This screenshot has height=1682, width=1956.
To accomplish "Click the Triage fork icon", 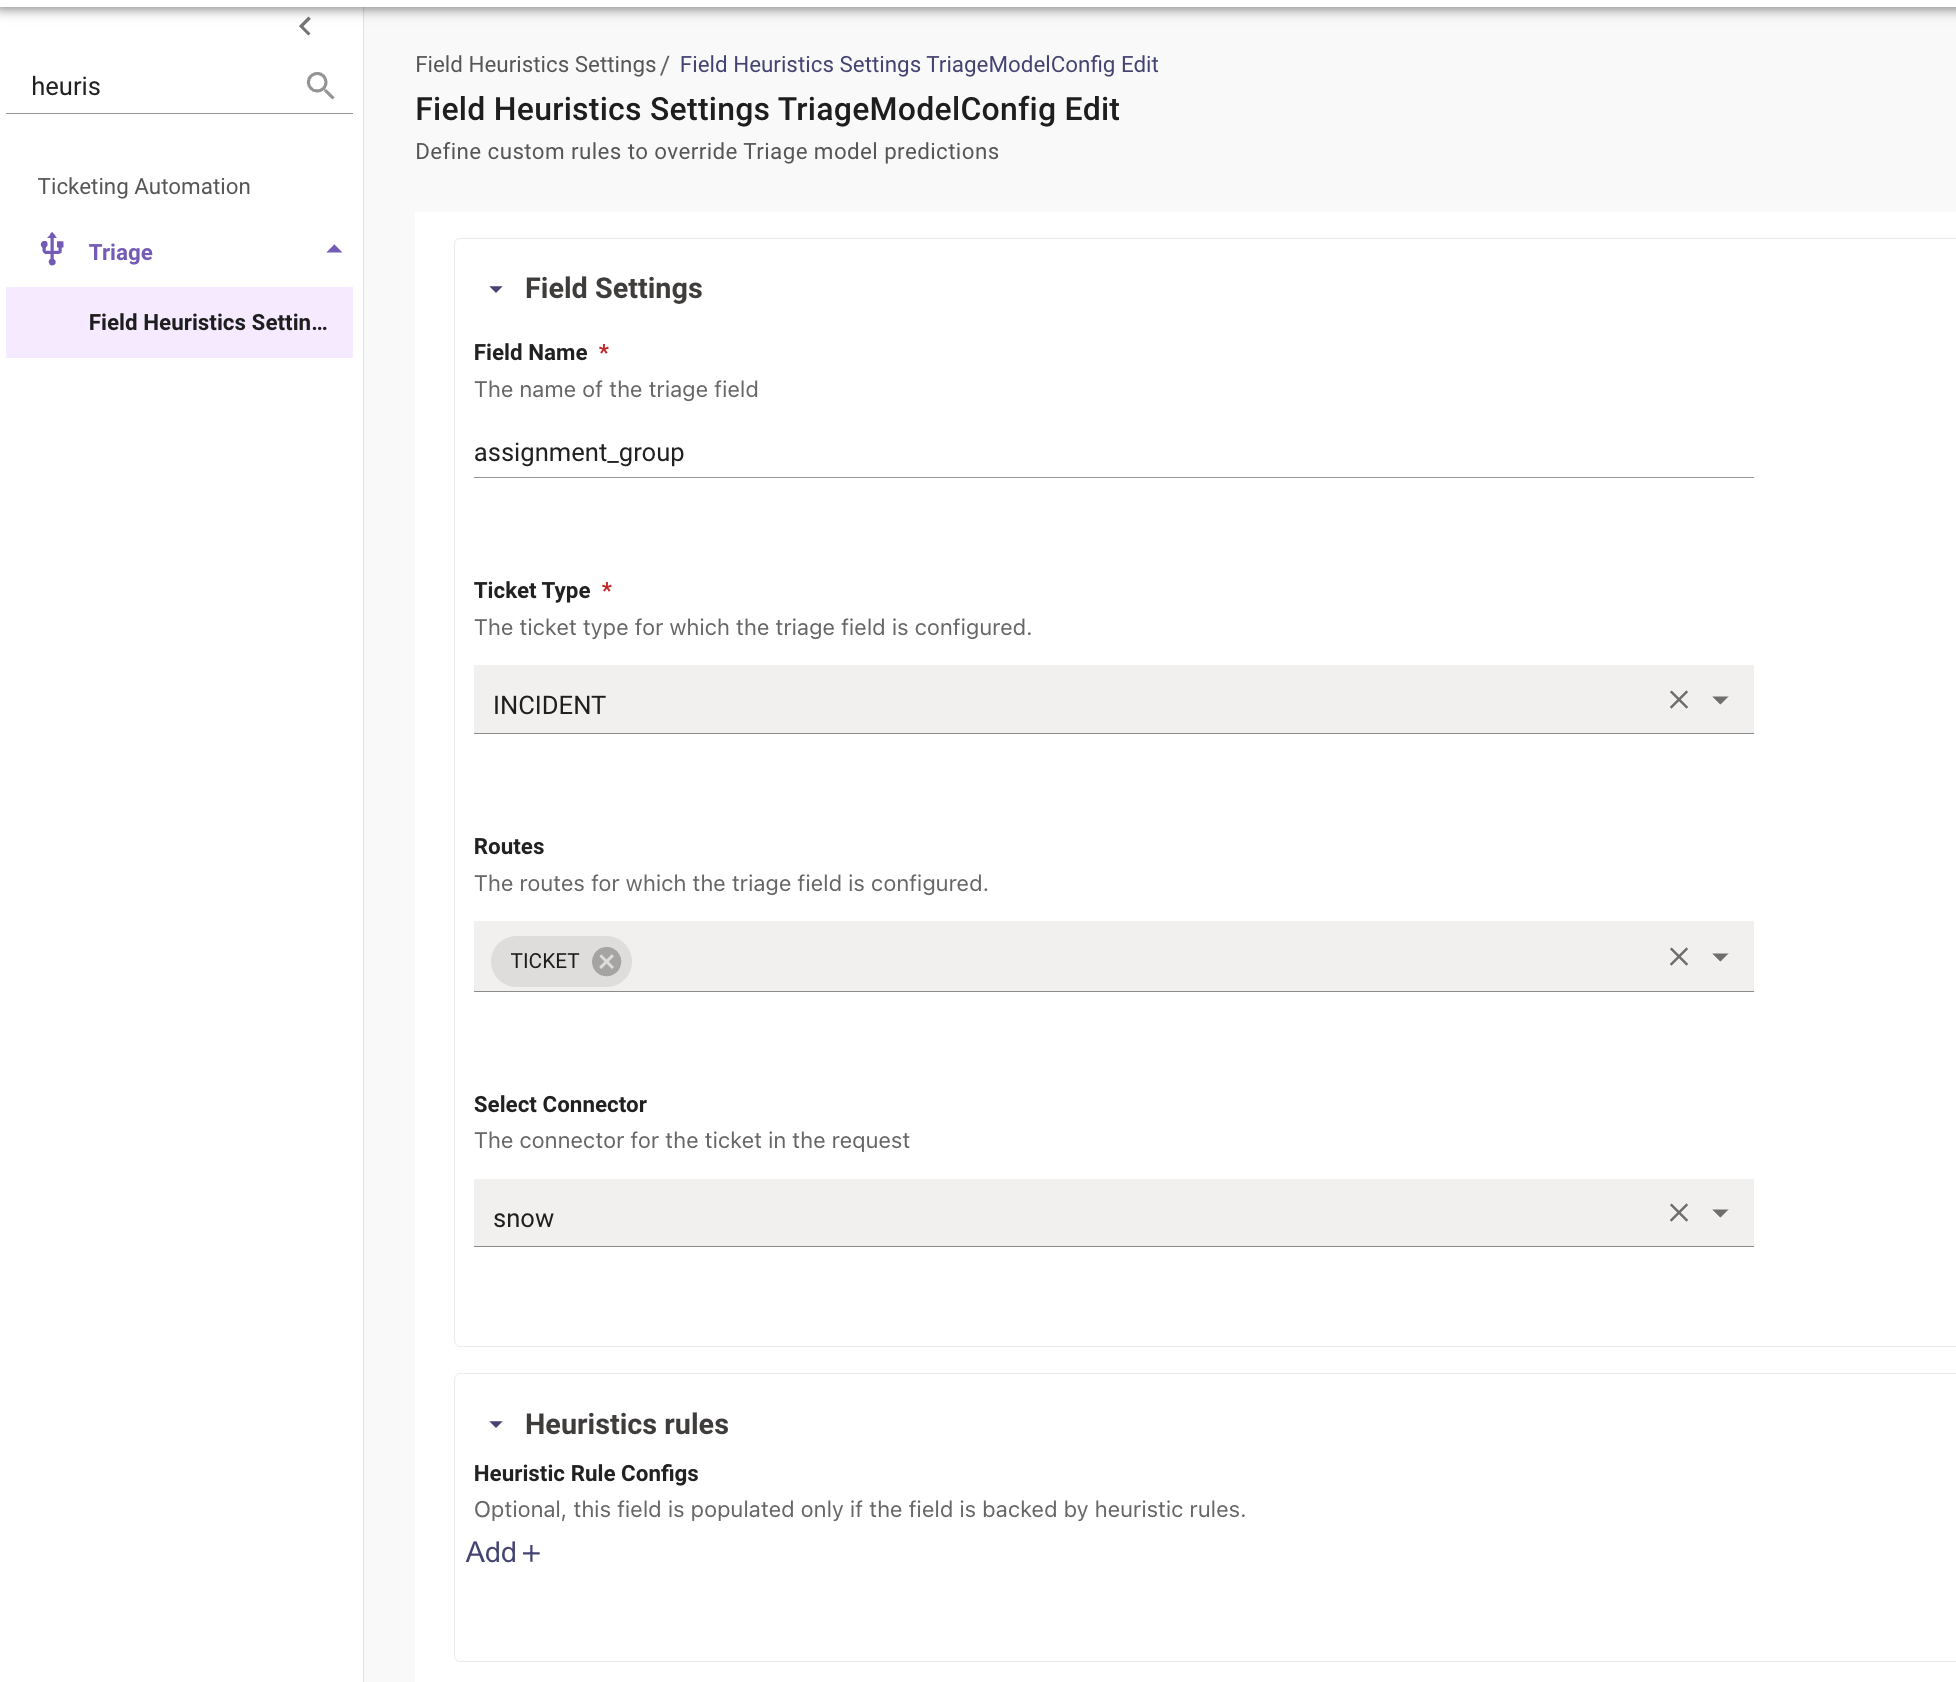I will click(52, 250).
